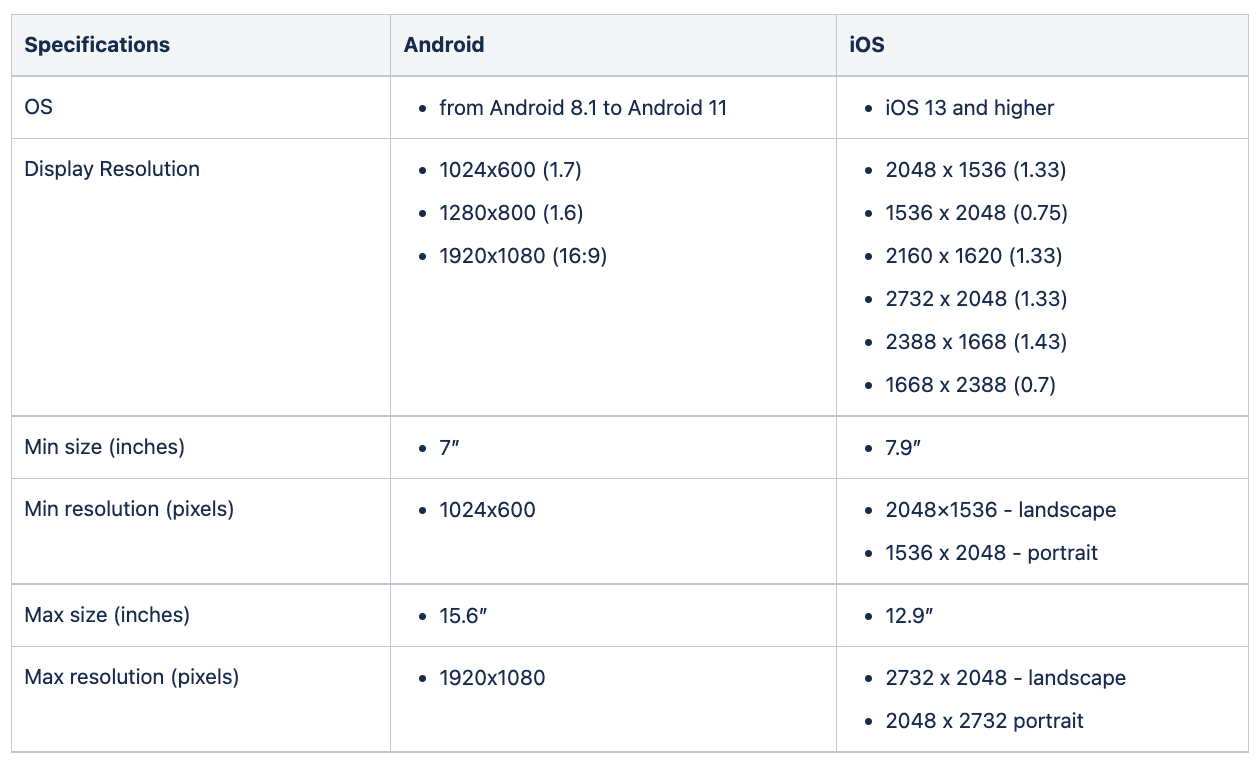Image resolution: width=1258 pixels, height=762 pixels.
Task: Click the Max resolution (pixels) label
Action: tap(132, 677)
